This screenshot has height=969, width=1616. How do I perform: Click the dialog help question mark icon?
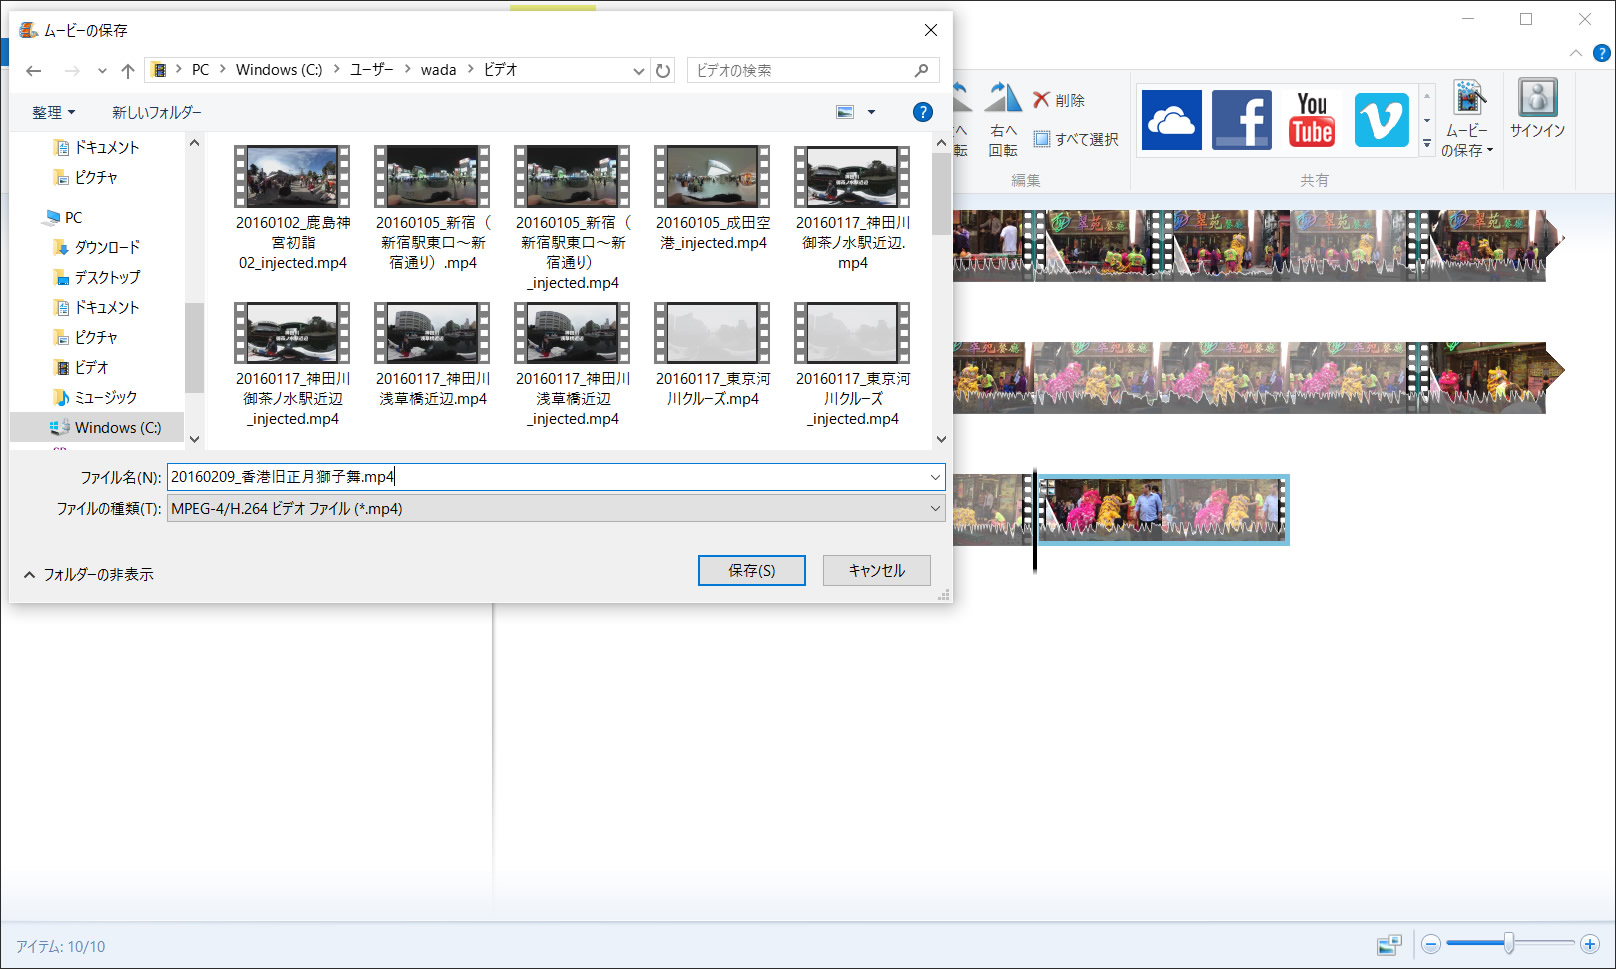[922, 112]
